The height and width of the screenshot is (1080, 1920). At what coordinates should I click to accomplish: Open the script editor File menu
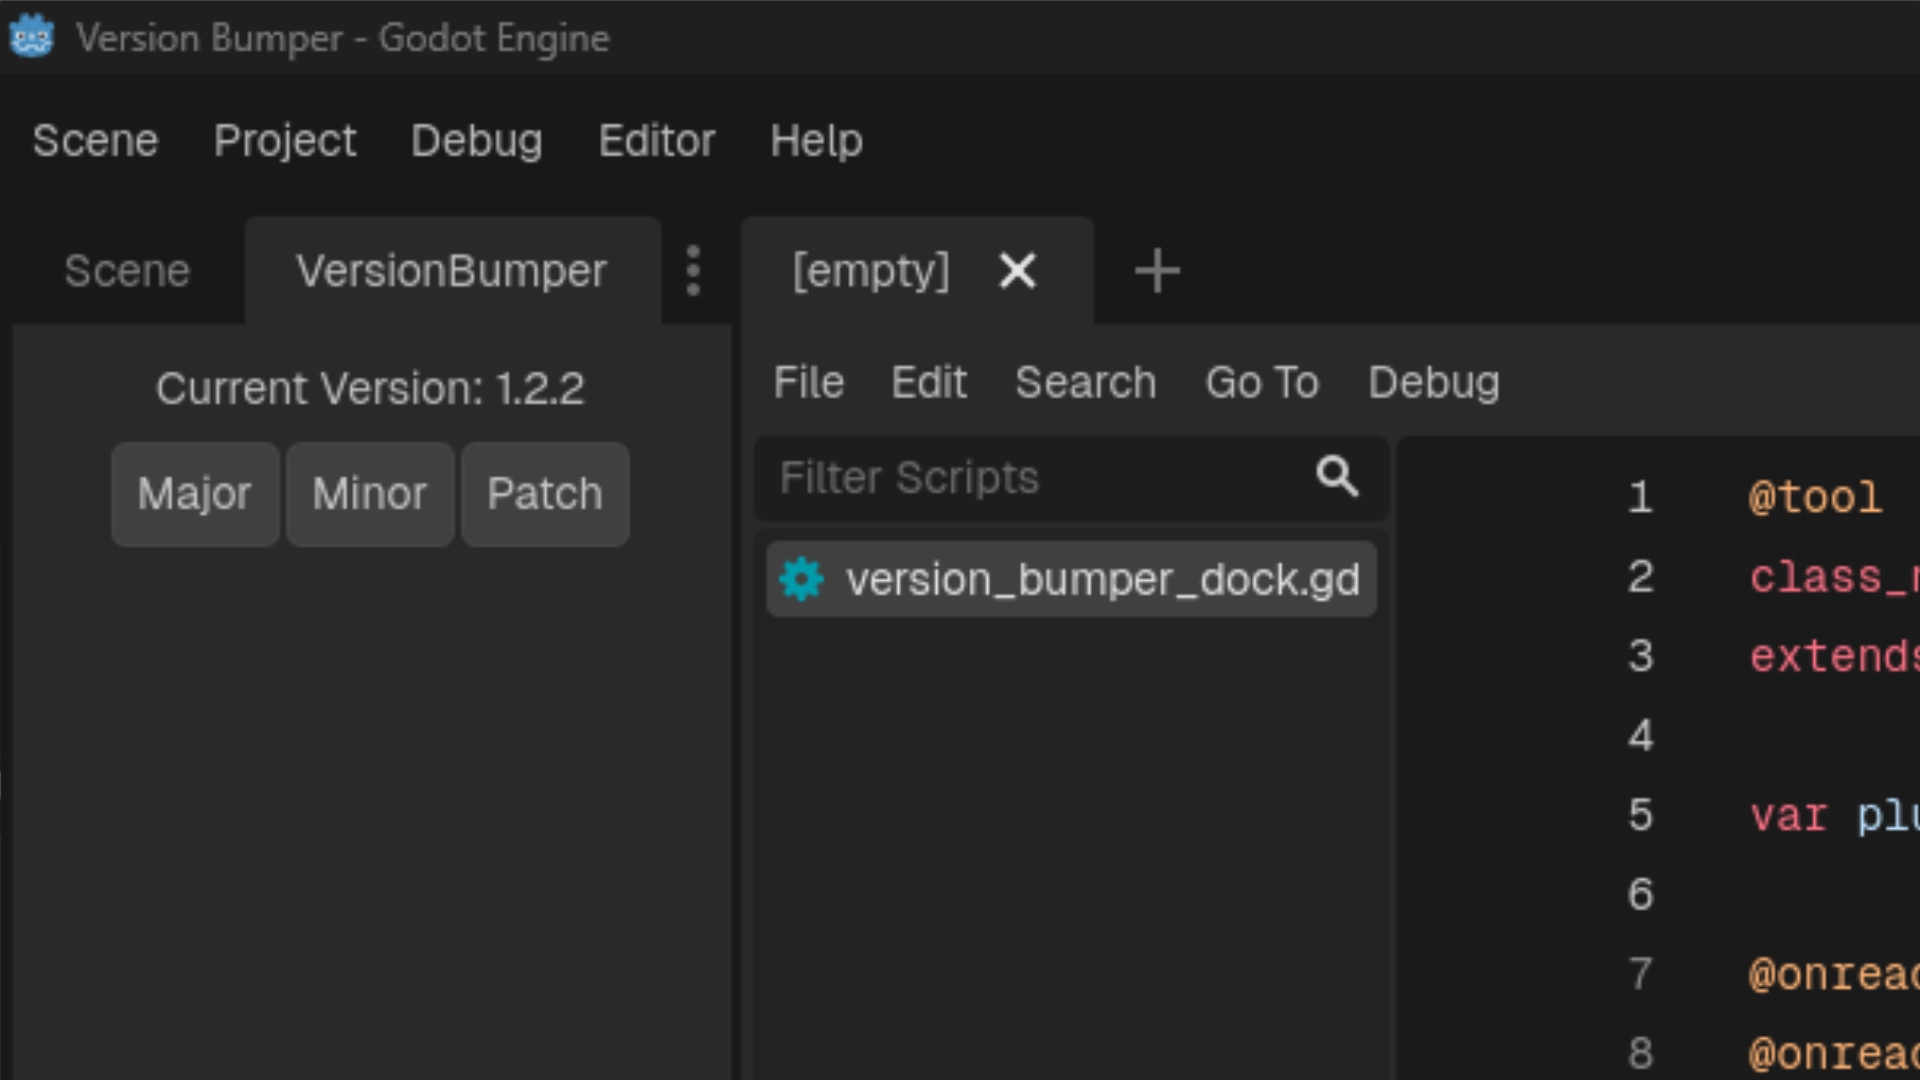point(808,383)
